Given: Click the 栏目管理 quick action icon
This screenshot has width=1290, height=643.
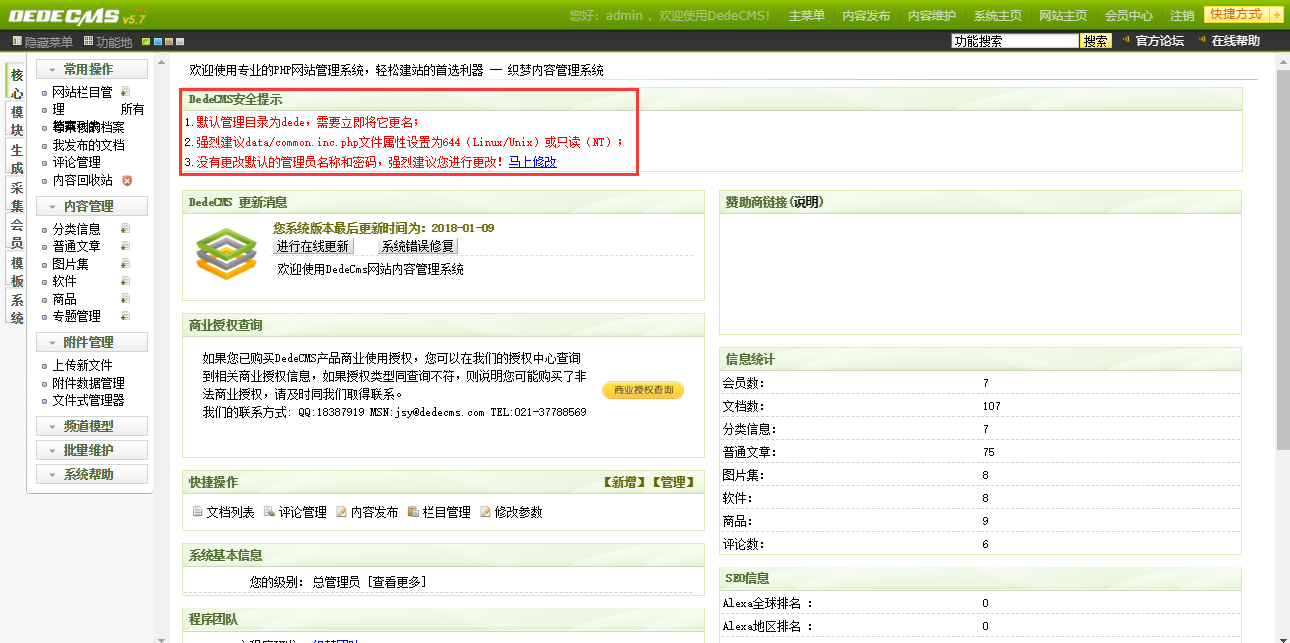Looking at the screenshot, I should (x=414, y=512).
